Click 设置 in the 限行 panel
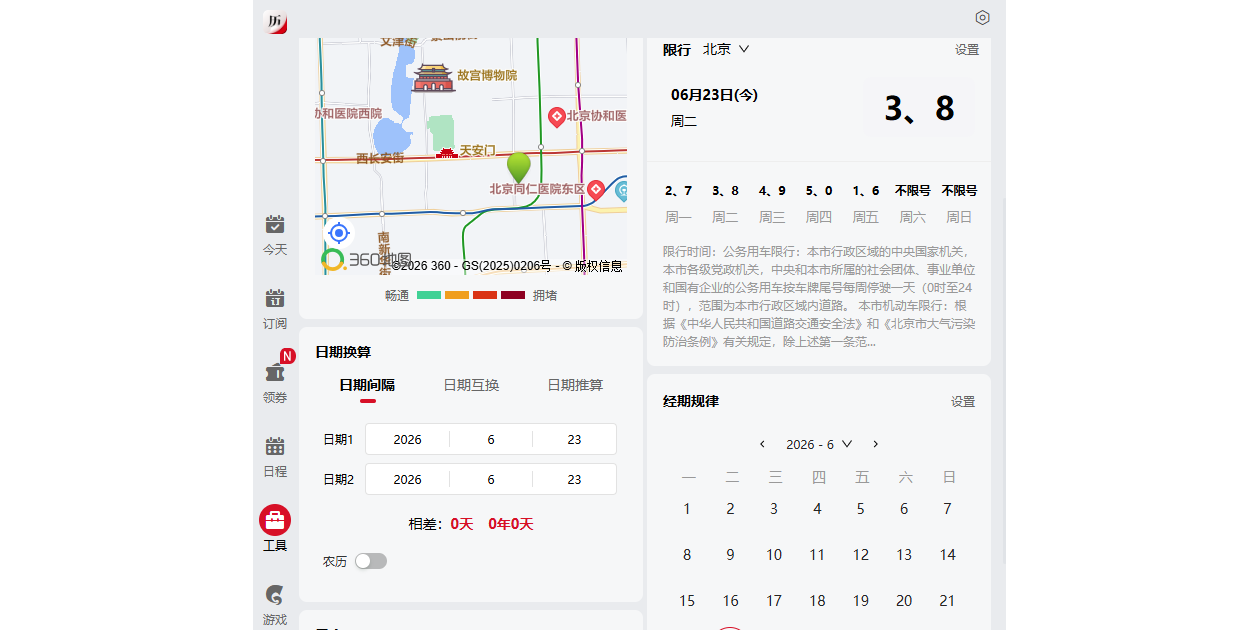The height and width of the screenshot is (630, 1260). click(967, 50)
